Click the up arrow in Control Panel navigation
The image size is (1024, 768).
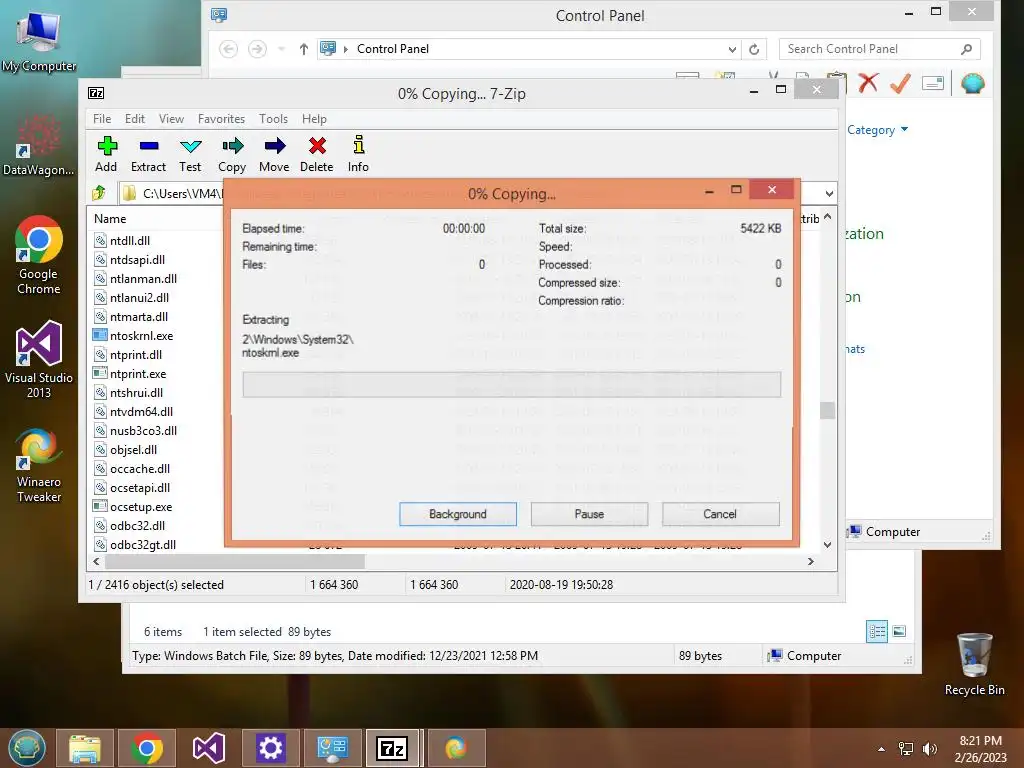tap(304, 49)
